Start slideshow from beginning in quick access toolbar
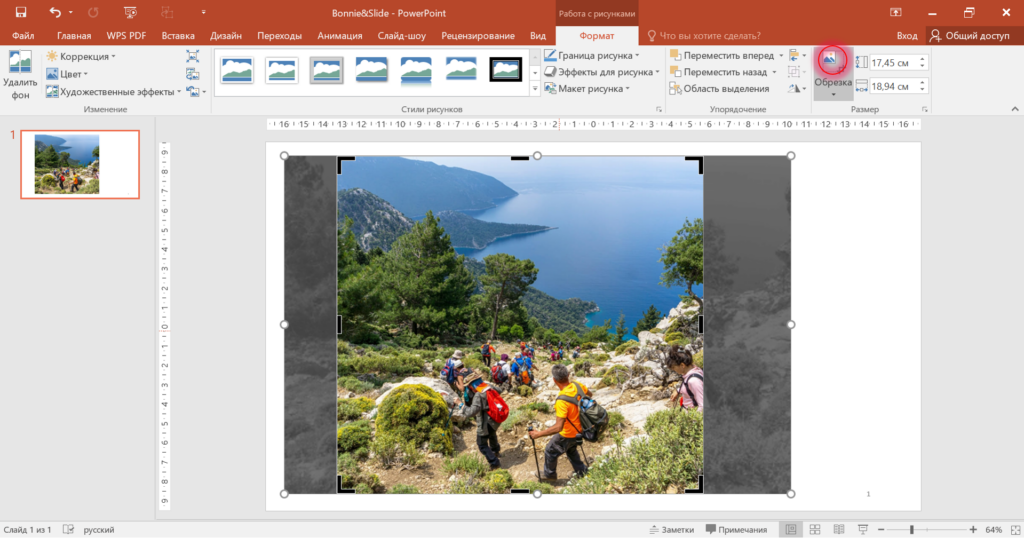The image size is (1024, 538). coord(130,12)
